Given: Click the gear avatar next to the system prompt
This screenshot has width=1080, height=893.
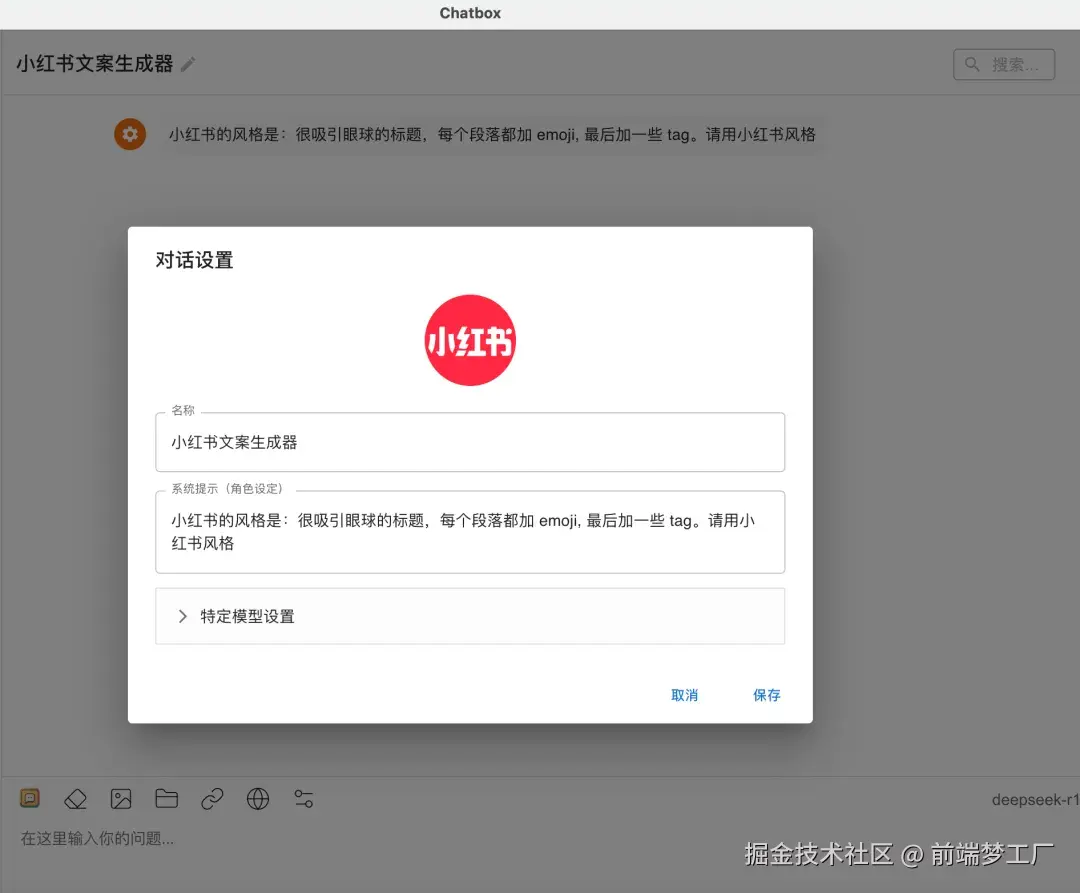Looking at the screenshot, I should click(x=130, y=133).
